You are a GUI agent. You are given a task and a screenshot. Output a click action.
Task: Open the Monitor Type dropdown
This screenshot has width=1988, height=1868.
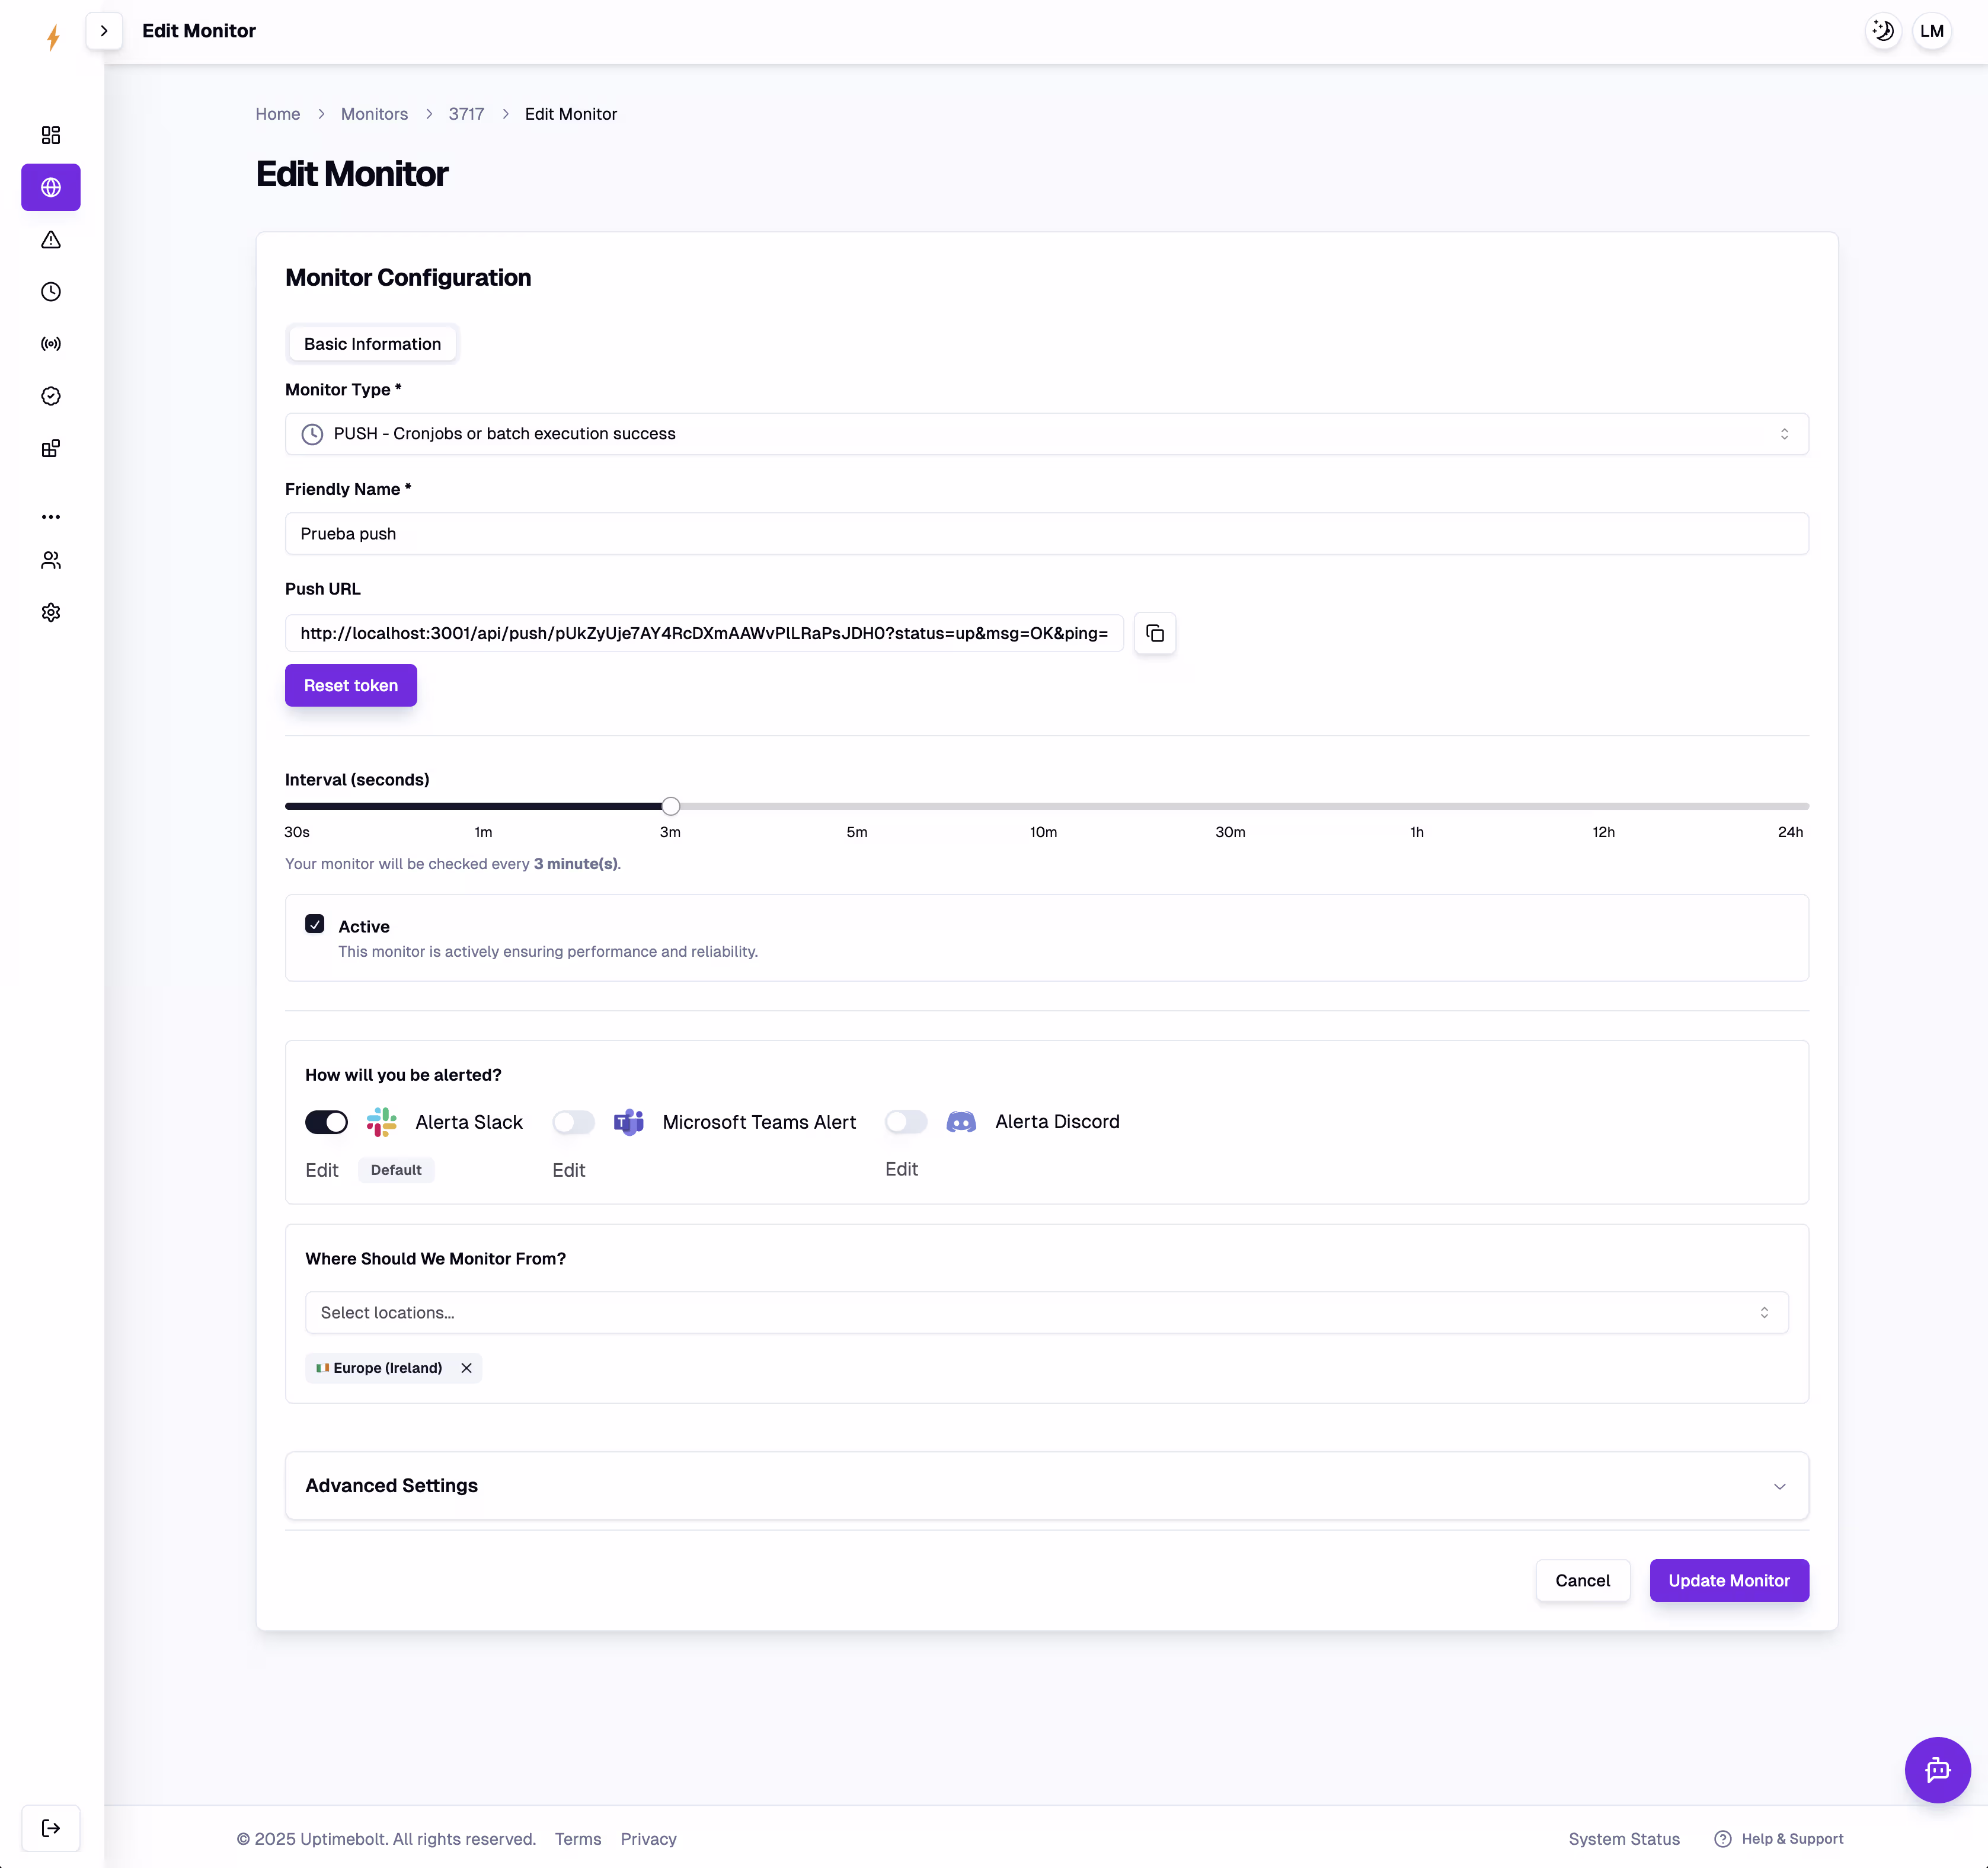tap(1046, 434)
